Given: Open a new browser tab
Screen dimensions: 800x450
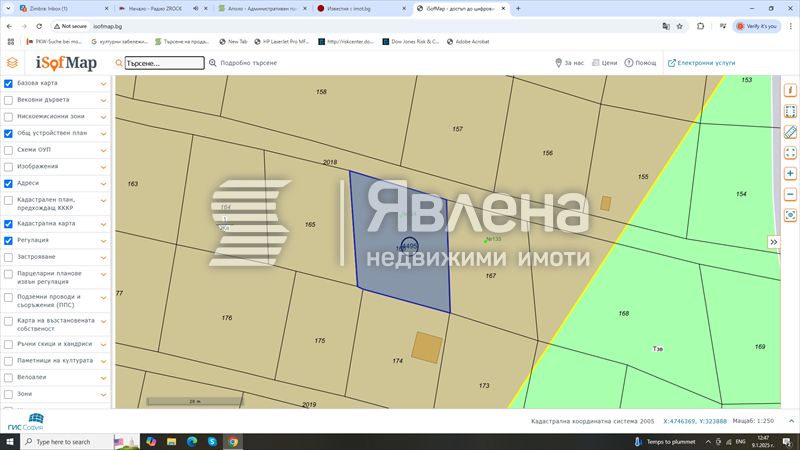Looking at the screenshot, I should (x=518, y=9).
